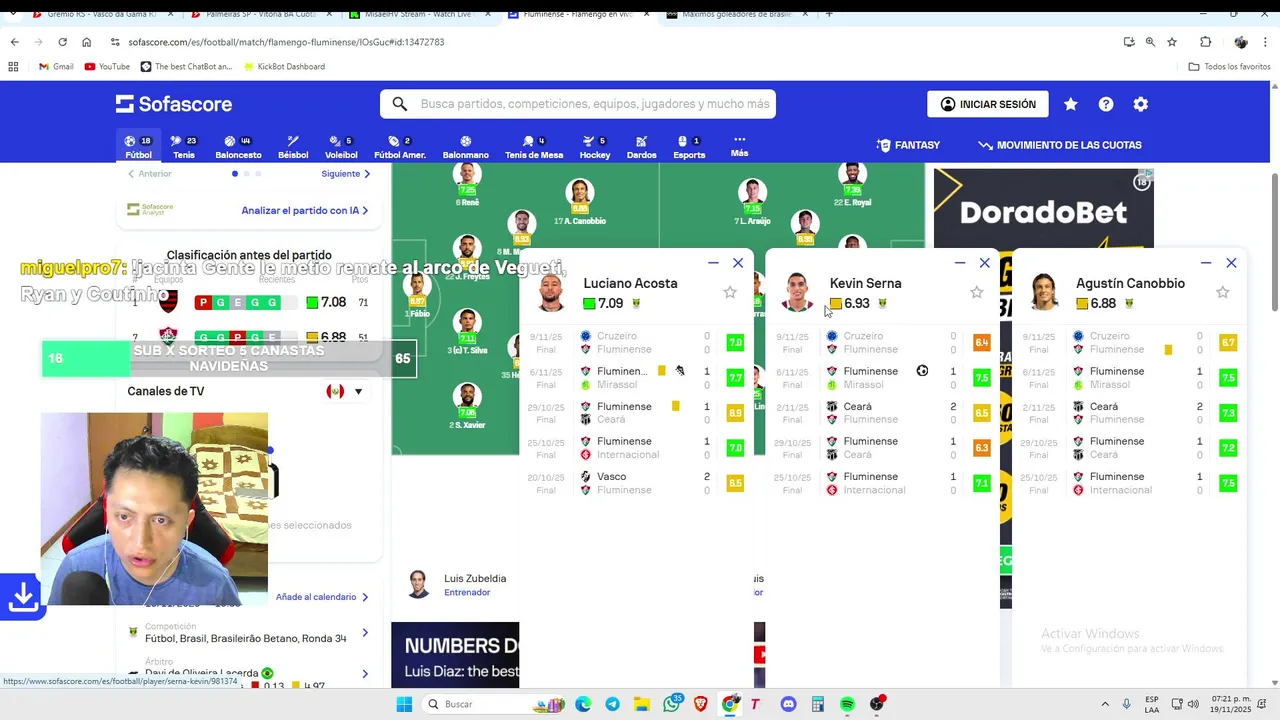Favorite Agustín Canobbio with the star
1280x720 pixels.
[x=1223, y=292]
